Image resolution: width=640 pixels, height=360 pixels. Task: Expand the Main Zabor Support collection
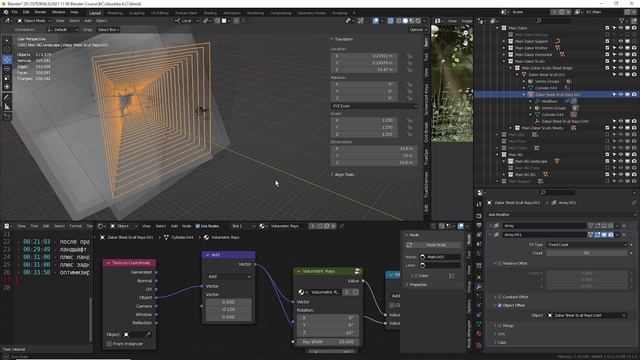pyautogui.click(x=504, y=41)
